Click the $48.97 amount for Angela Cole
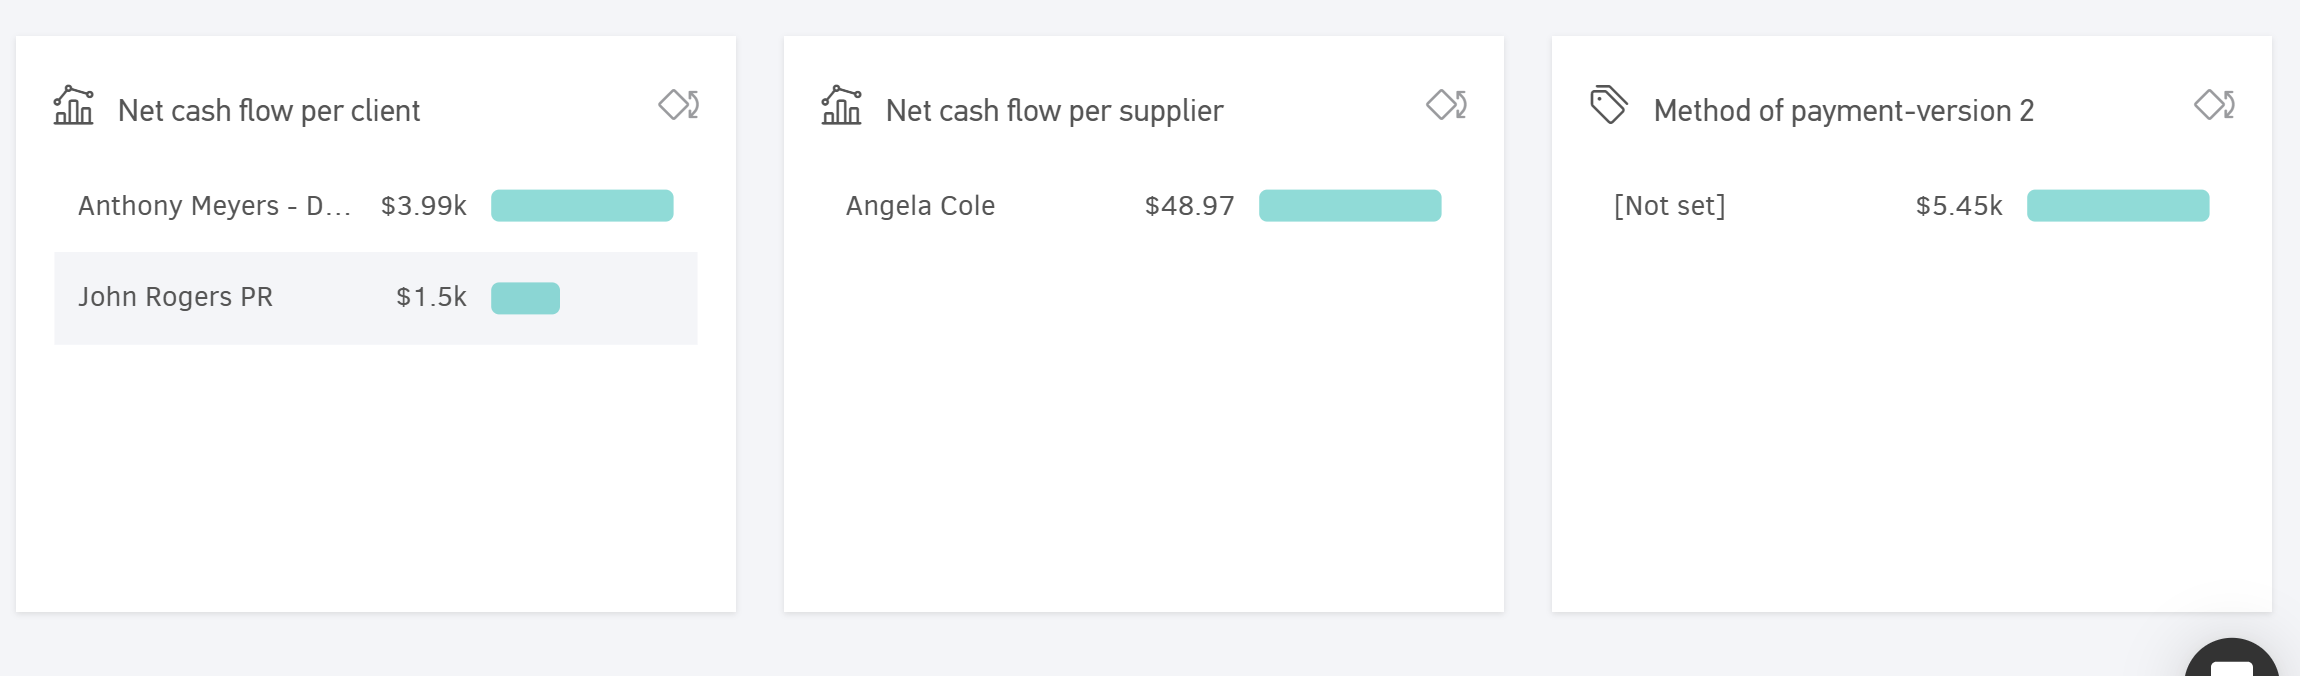 pos(1189,206)
